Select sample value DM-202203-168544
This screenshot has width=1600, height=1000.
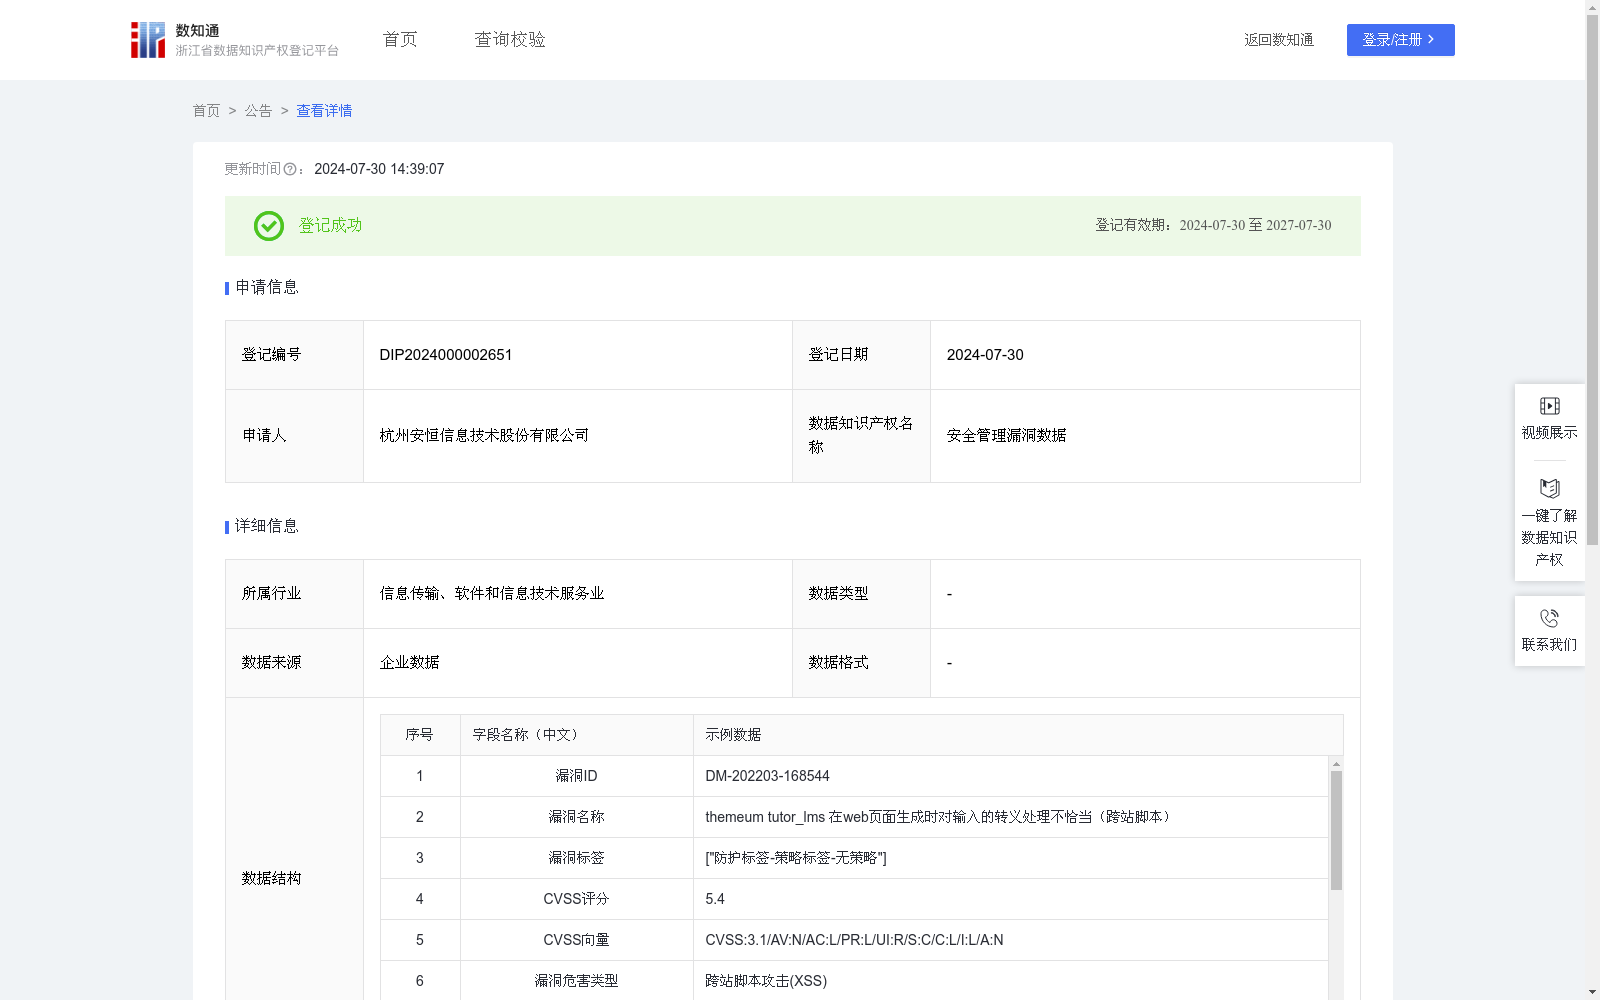click(767, 776)
